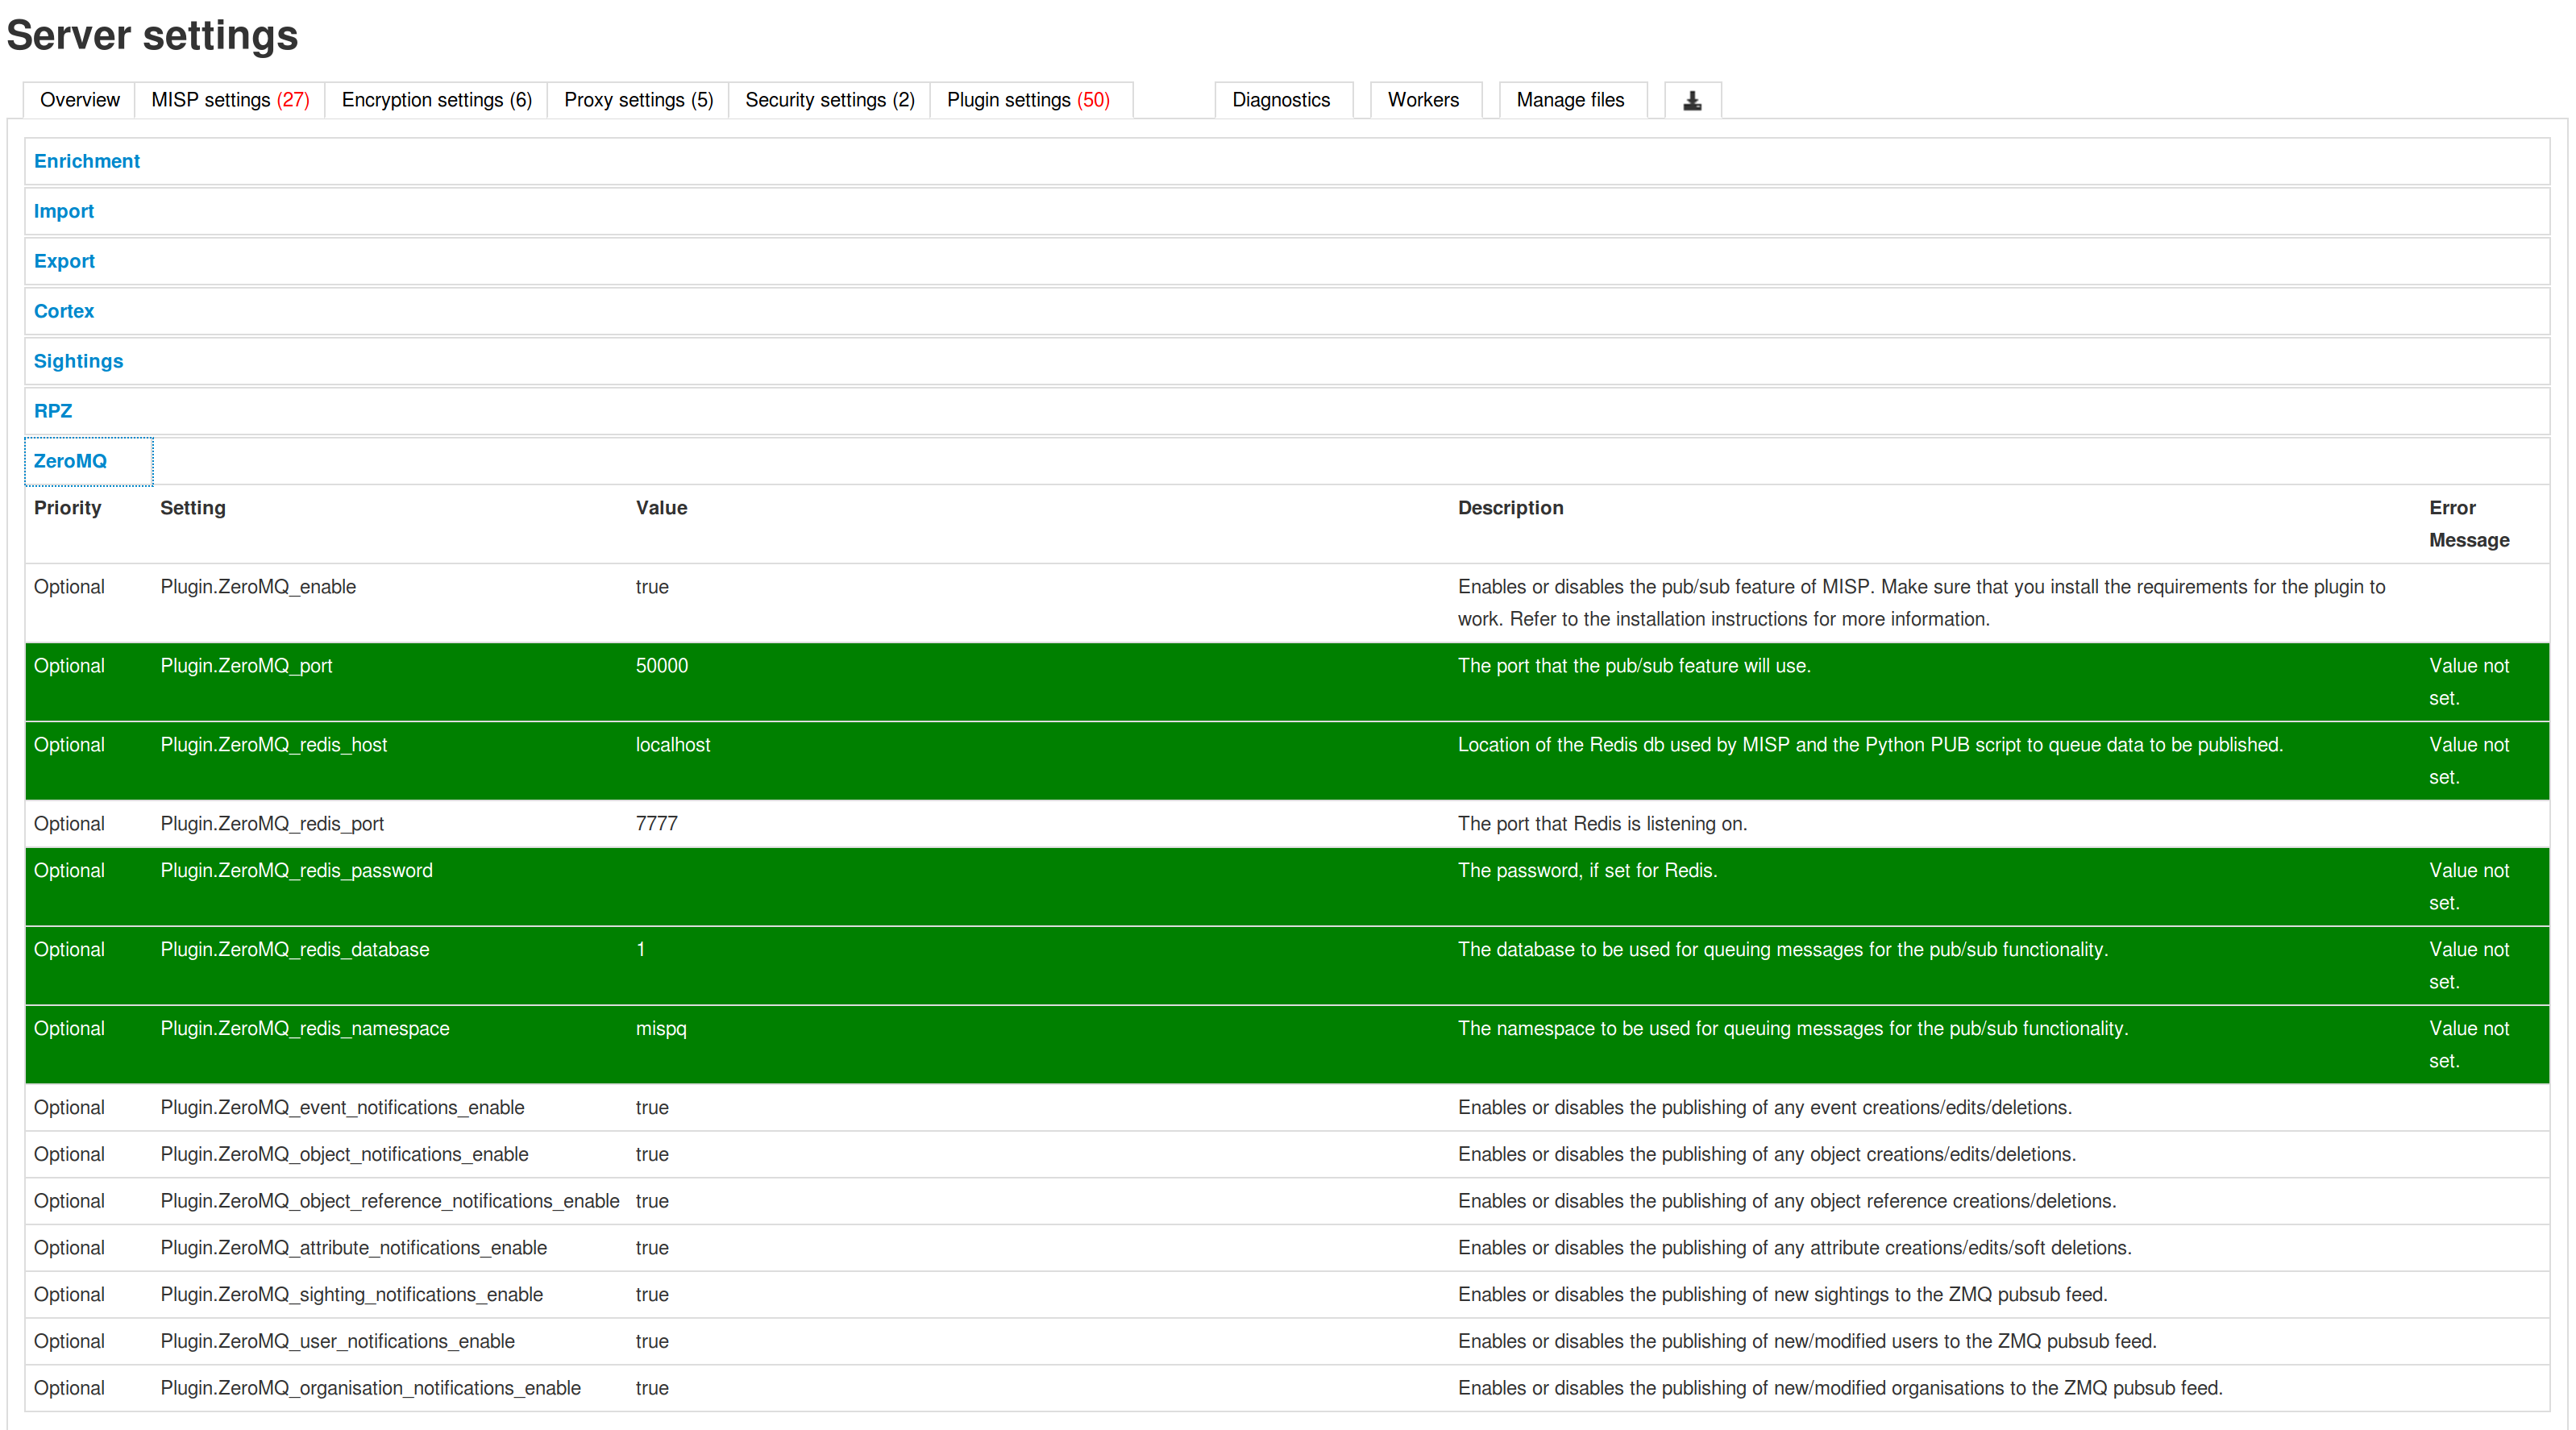2576x1430 pixels.
Task: Go to Security settings tab
Action: tap(829, 100)
